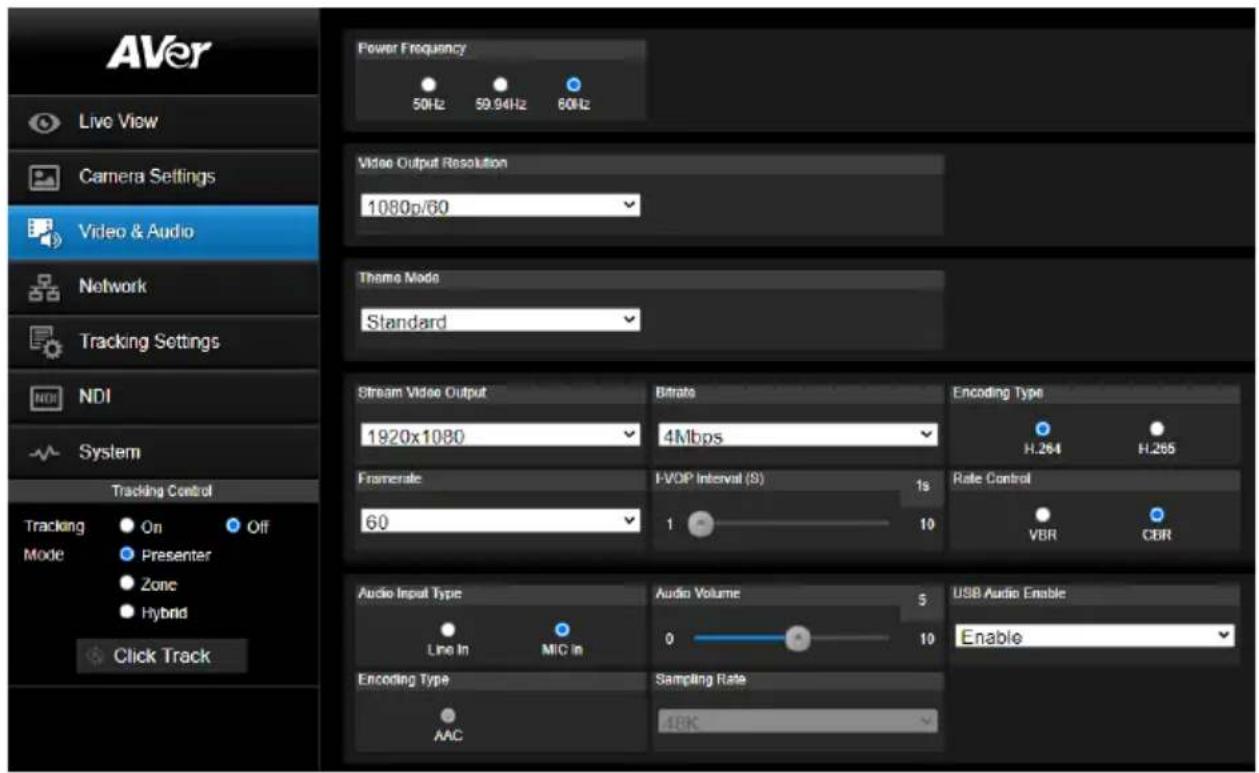Open Camera Settings page

point(163,177)
